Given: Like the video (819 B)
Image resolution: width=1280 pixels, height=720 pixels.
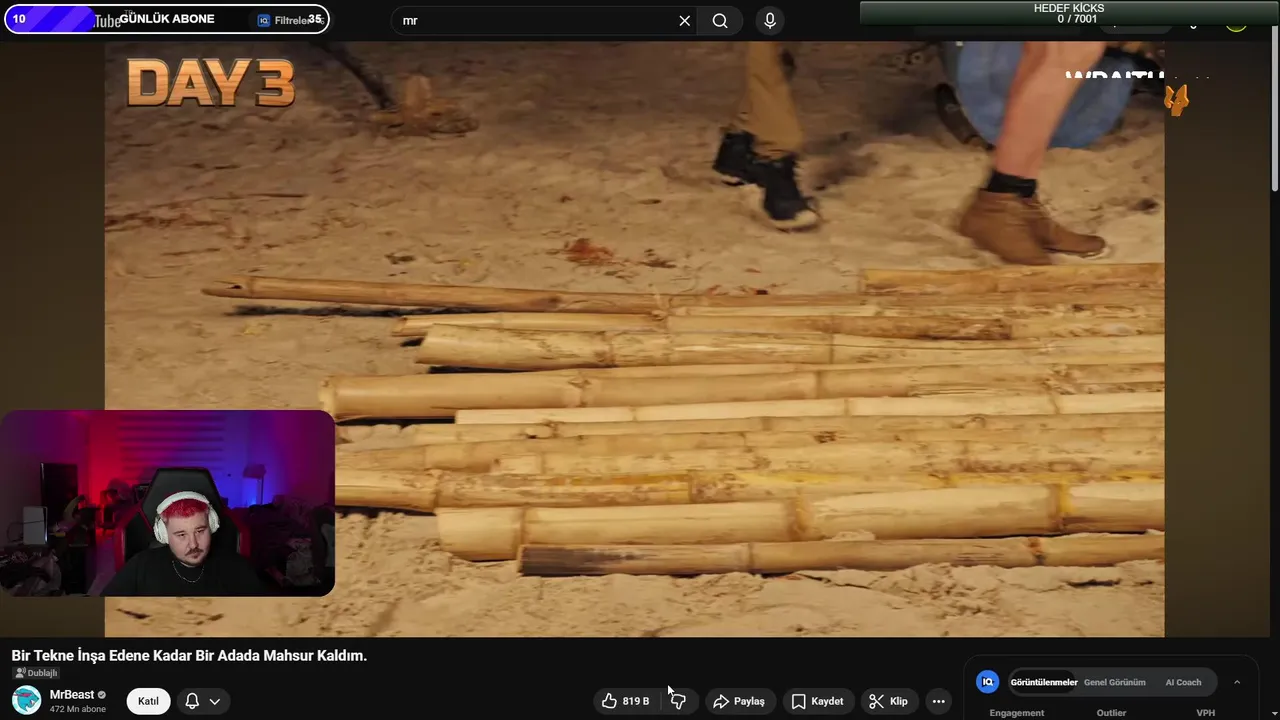Looking at the screenshot, I should [x=626, y=701].
